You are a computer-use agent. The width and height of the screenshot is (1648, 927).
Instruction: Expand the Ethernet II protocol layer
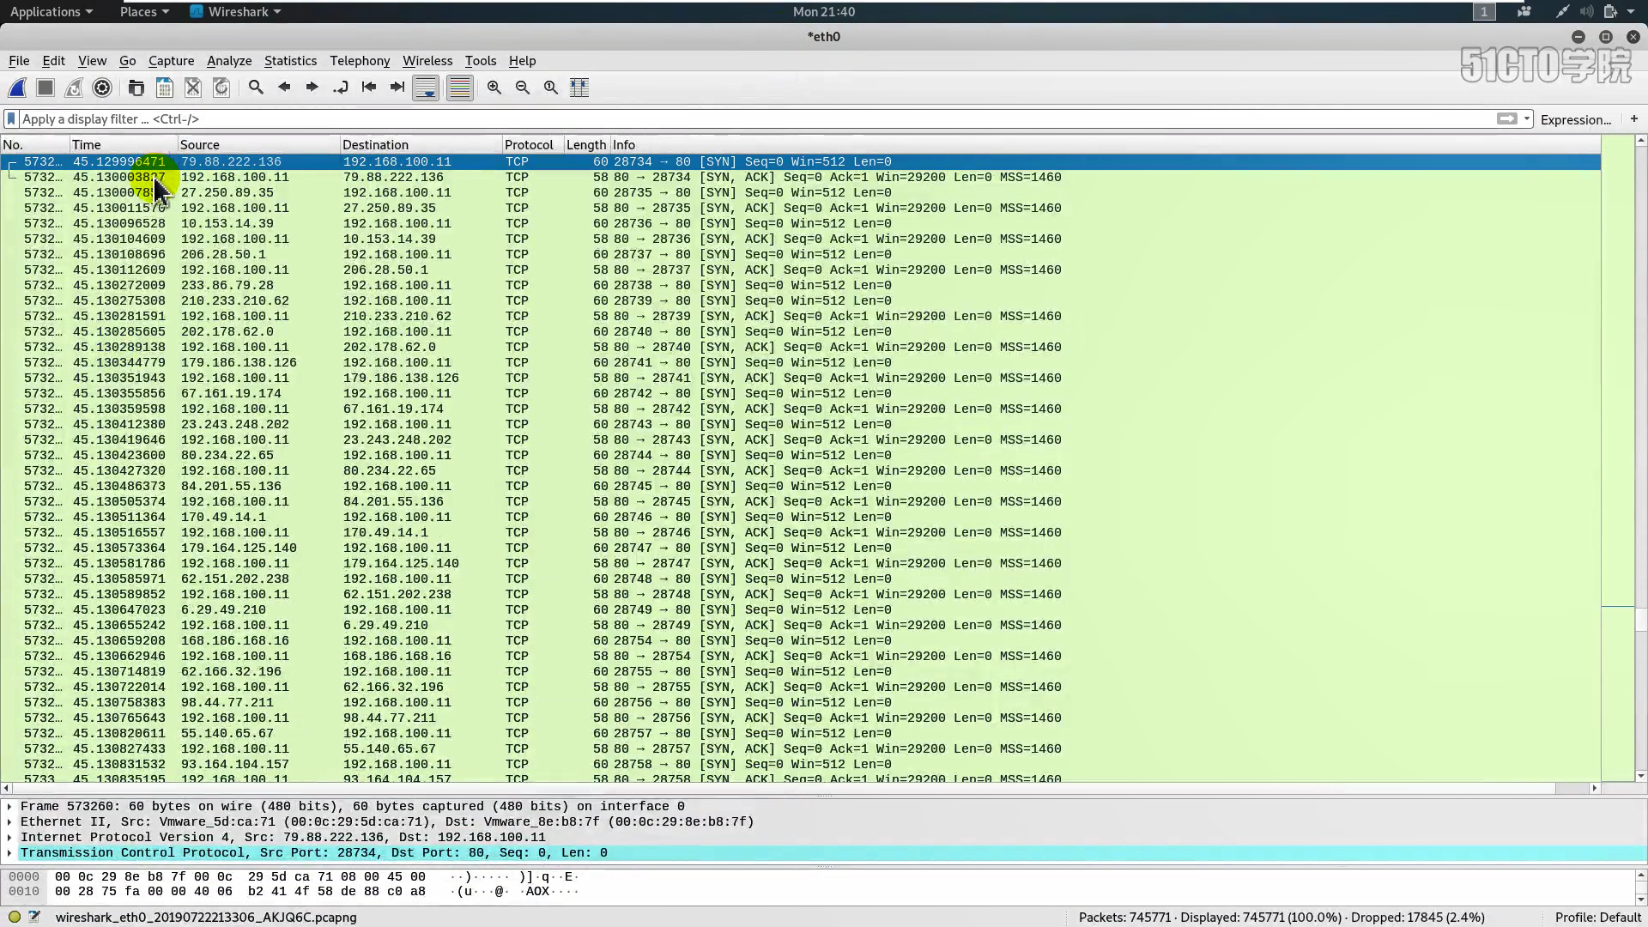10,821
